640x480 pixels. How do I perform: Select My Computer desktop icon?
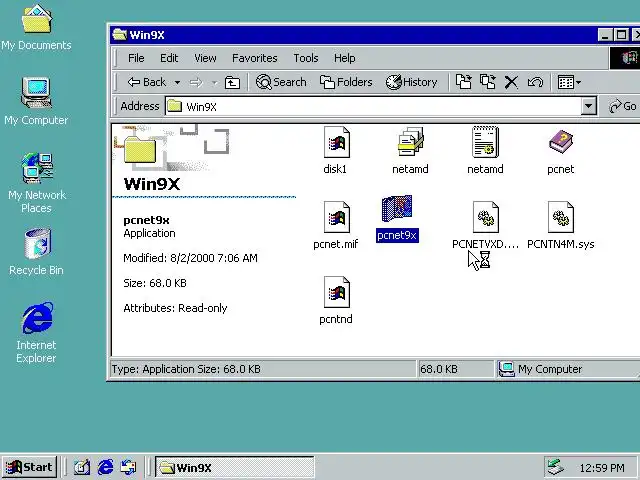click(x=36, y=102)
